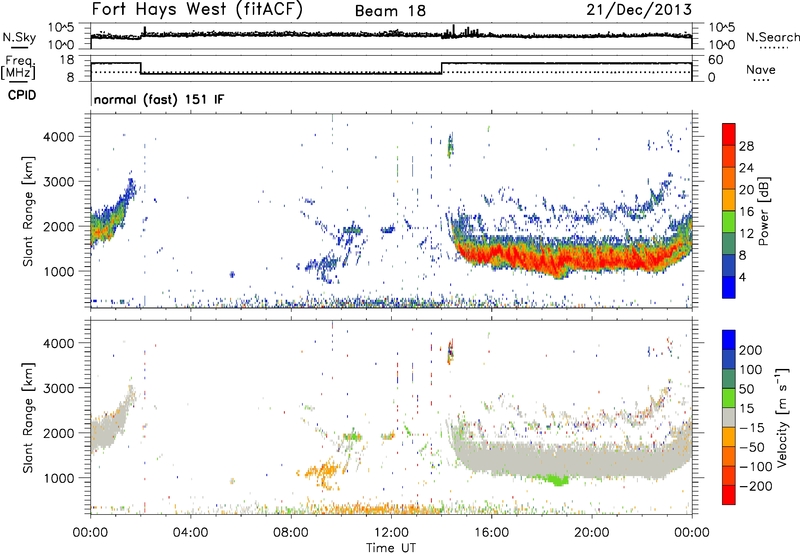Pick the red bottom segment of velocity colorbar

(729, 495)
